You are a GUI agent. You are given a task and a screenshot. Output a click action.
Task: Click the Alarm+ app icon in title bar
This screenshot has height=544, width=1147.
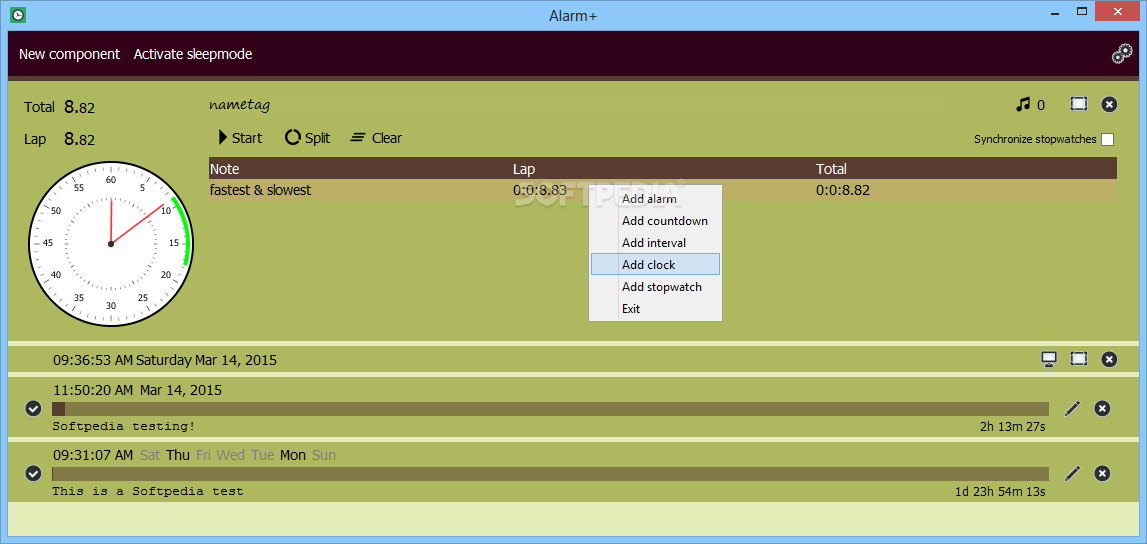20,14
